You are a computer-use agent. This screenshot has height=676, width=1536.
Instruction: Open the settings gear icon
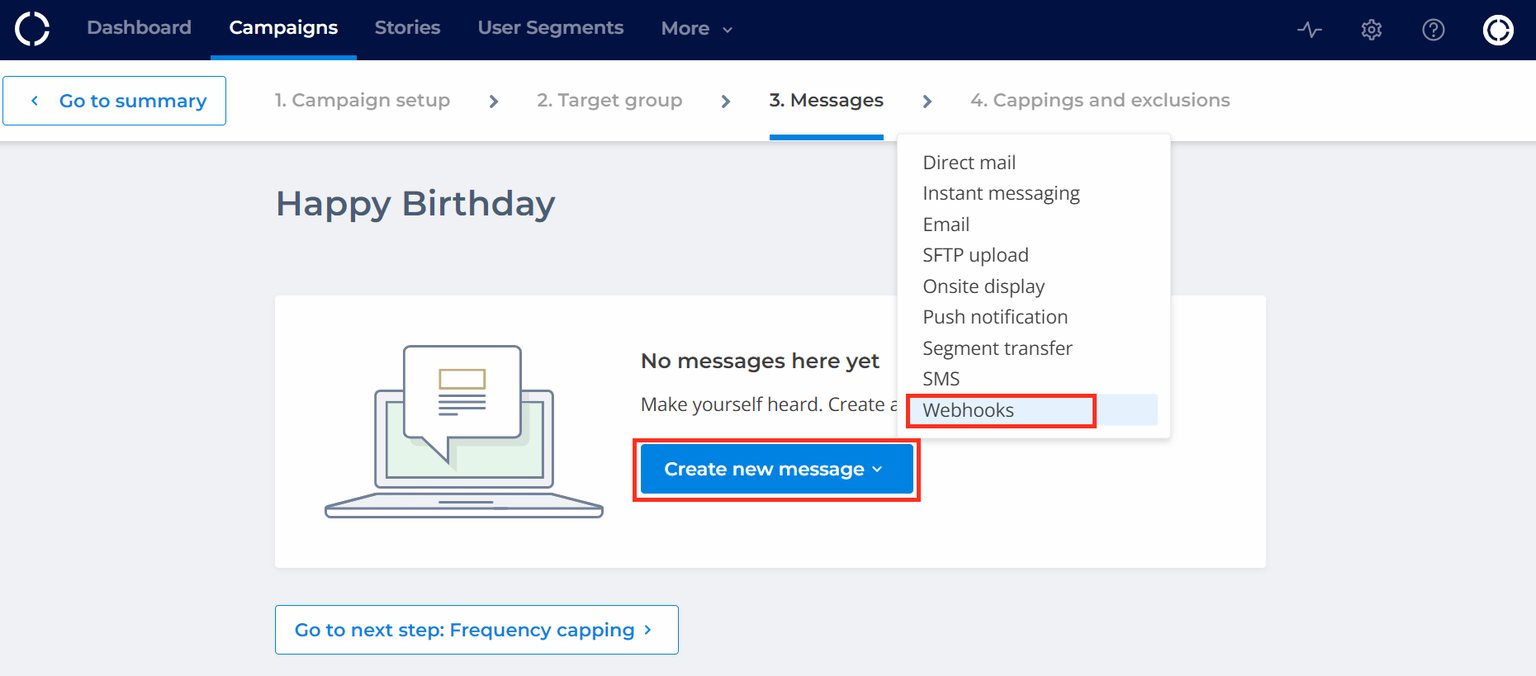(x=1371, y=30)
